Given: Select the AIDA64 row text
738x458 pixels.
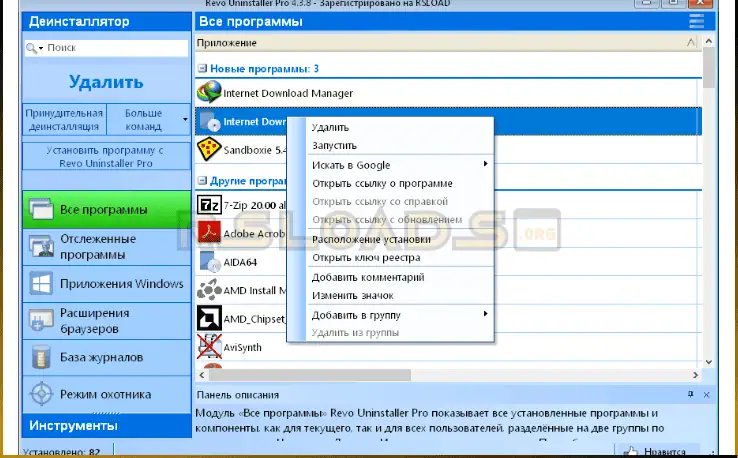Looking at the screenshot, I should click(x=240, y=262).
